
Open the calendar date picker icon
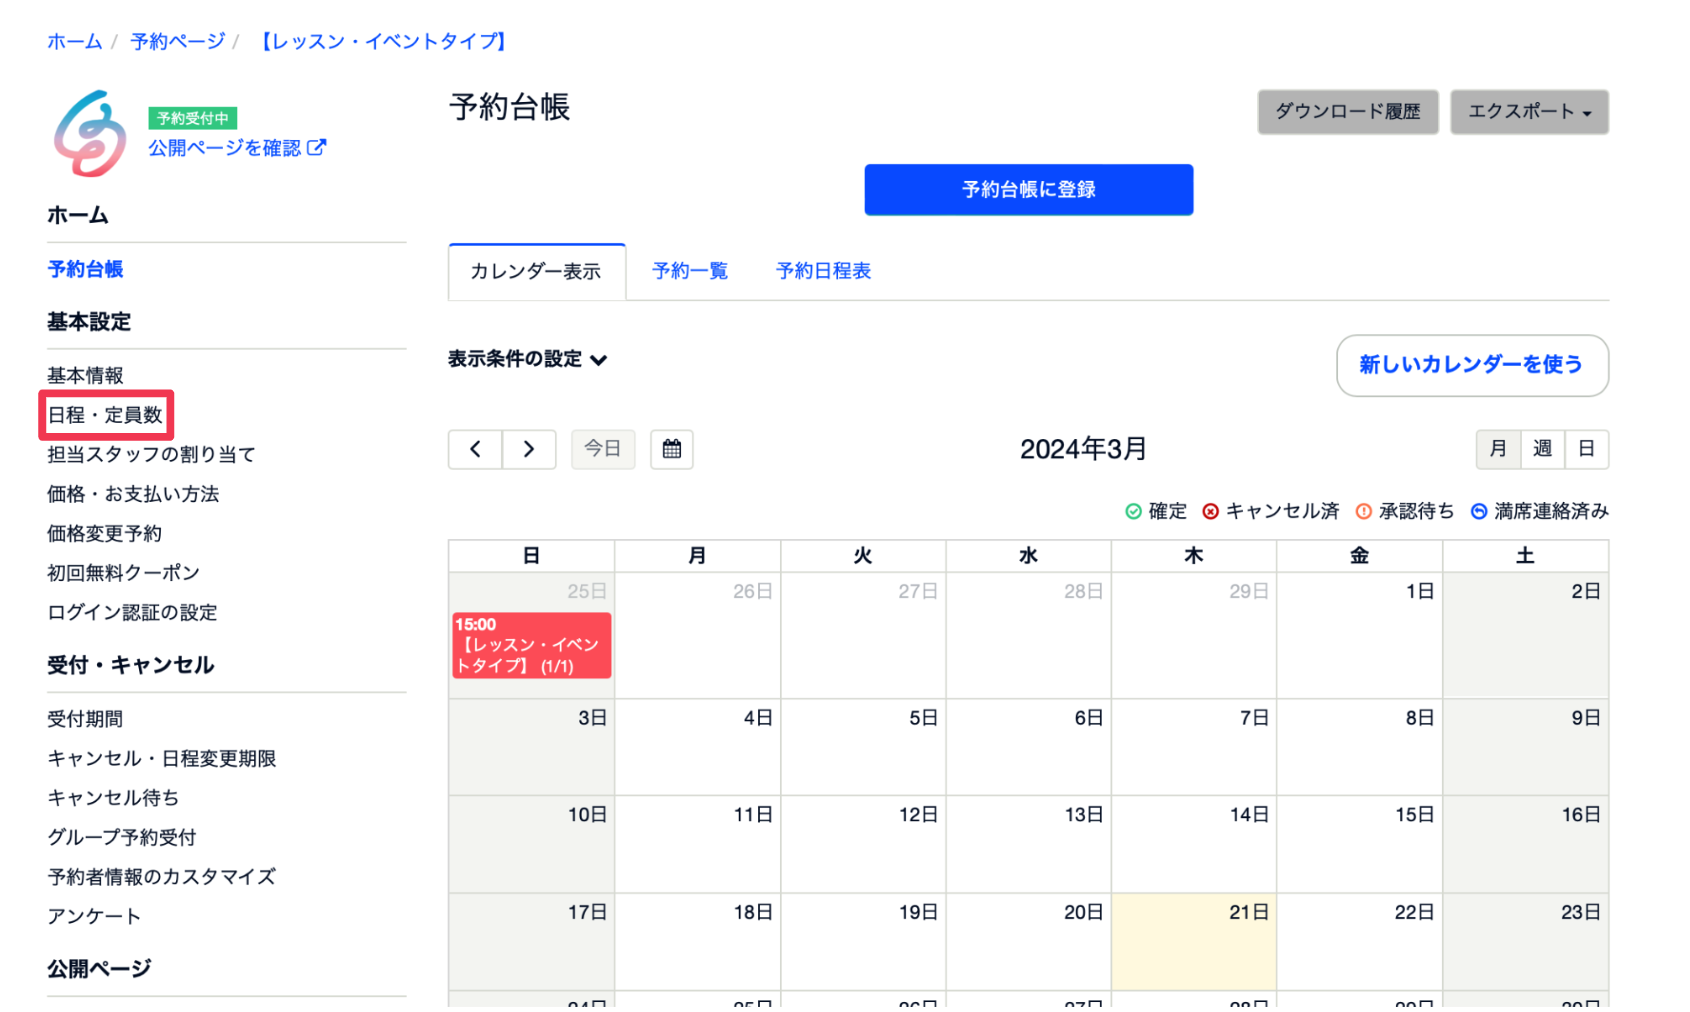(x=672, y=449)
